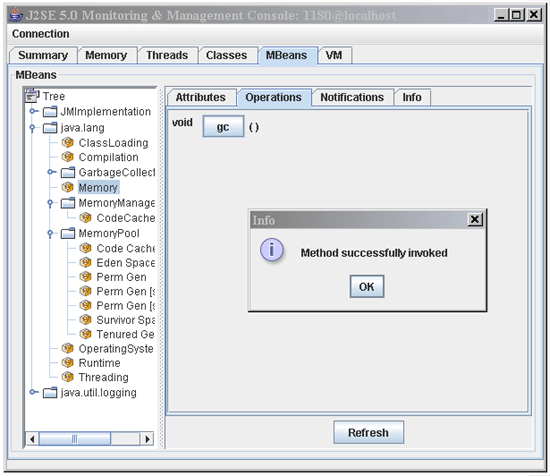Click the tree horizontal scrollbar thumb

(x=75, y=439)
